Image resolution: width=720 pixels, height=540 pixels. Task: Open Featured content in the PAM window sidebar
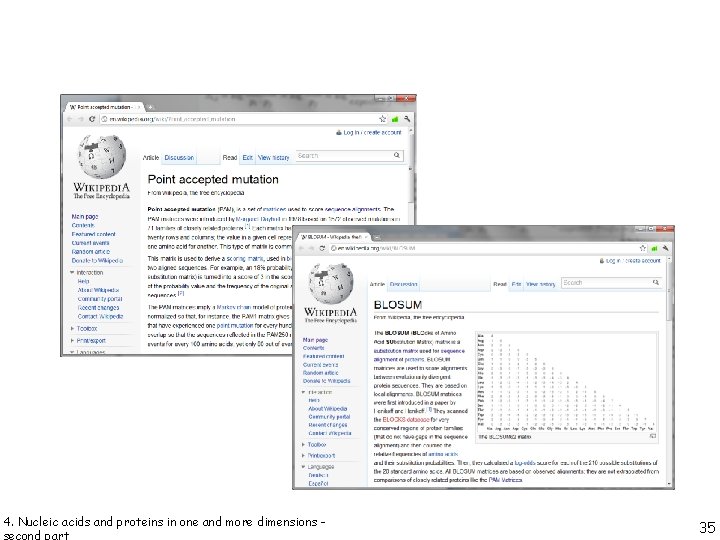point(94,234)
